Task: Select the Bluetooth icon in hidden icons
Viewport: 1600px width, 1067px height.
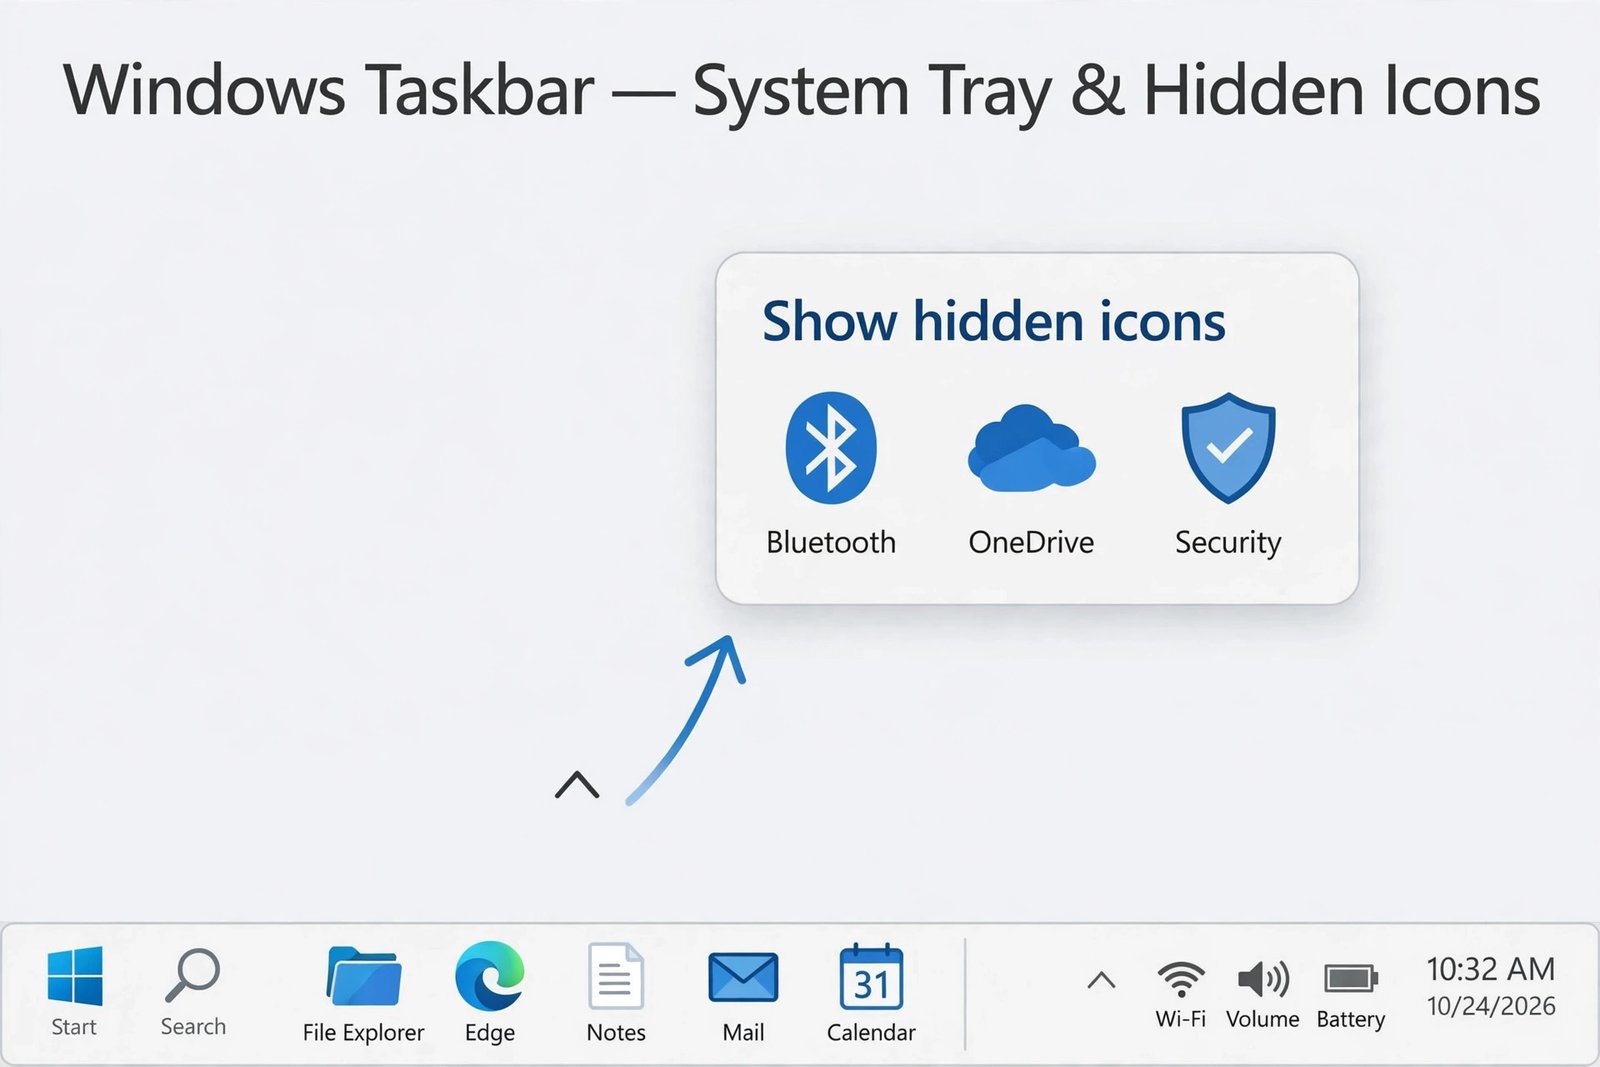Action: click(x=831, y=447)
